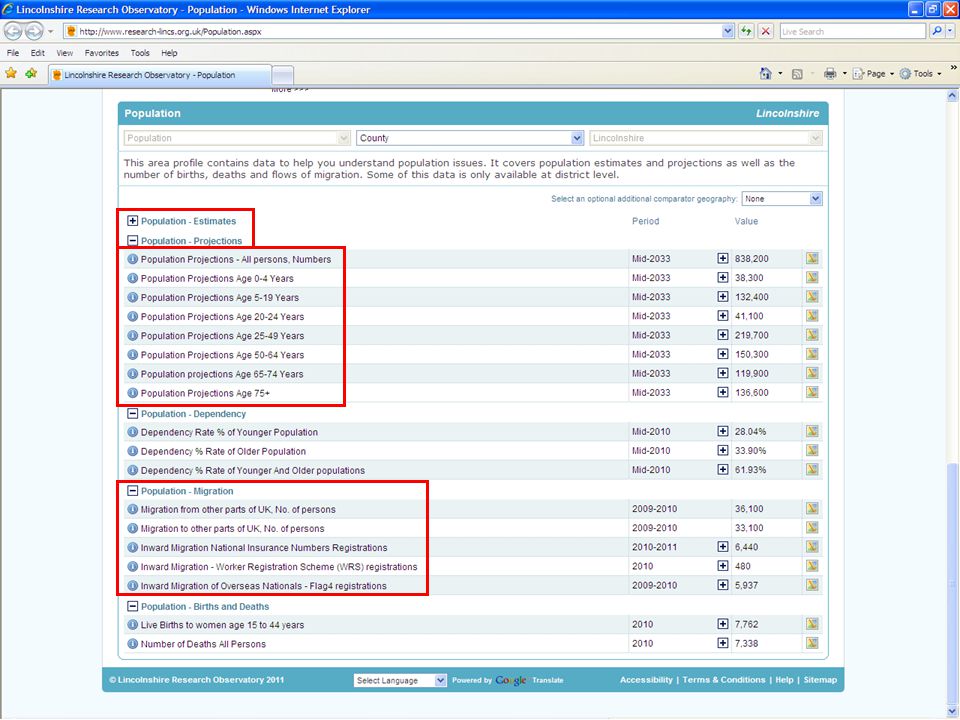Expand value details for 6,440 row
The height and width of the screenshot is (720, 960).
(x=723, y=547)
